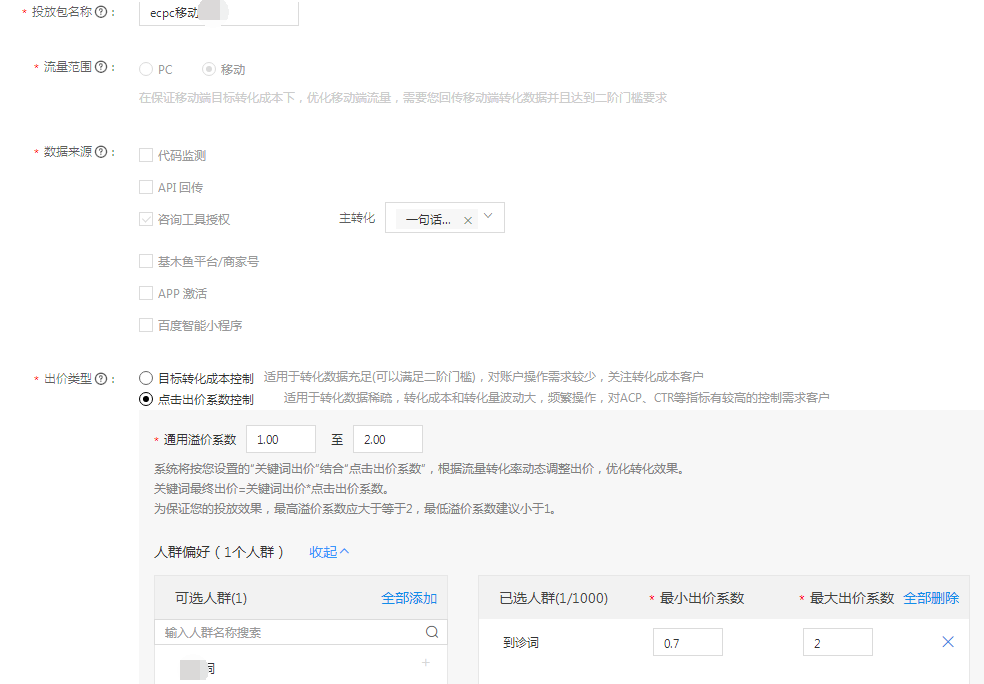This screenshot has width=984, height=684.
Task: Open the help tooltip next to 流量范围
Action: tap(101, 67)
